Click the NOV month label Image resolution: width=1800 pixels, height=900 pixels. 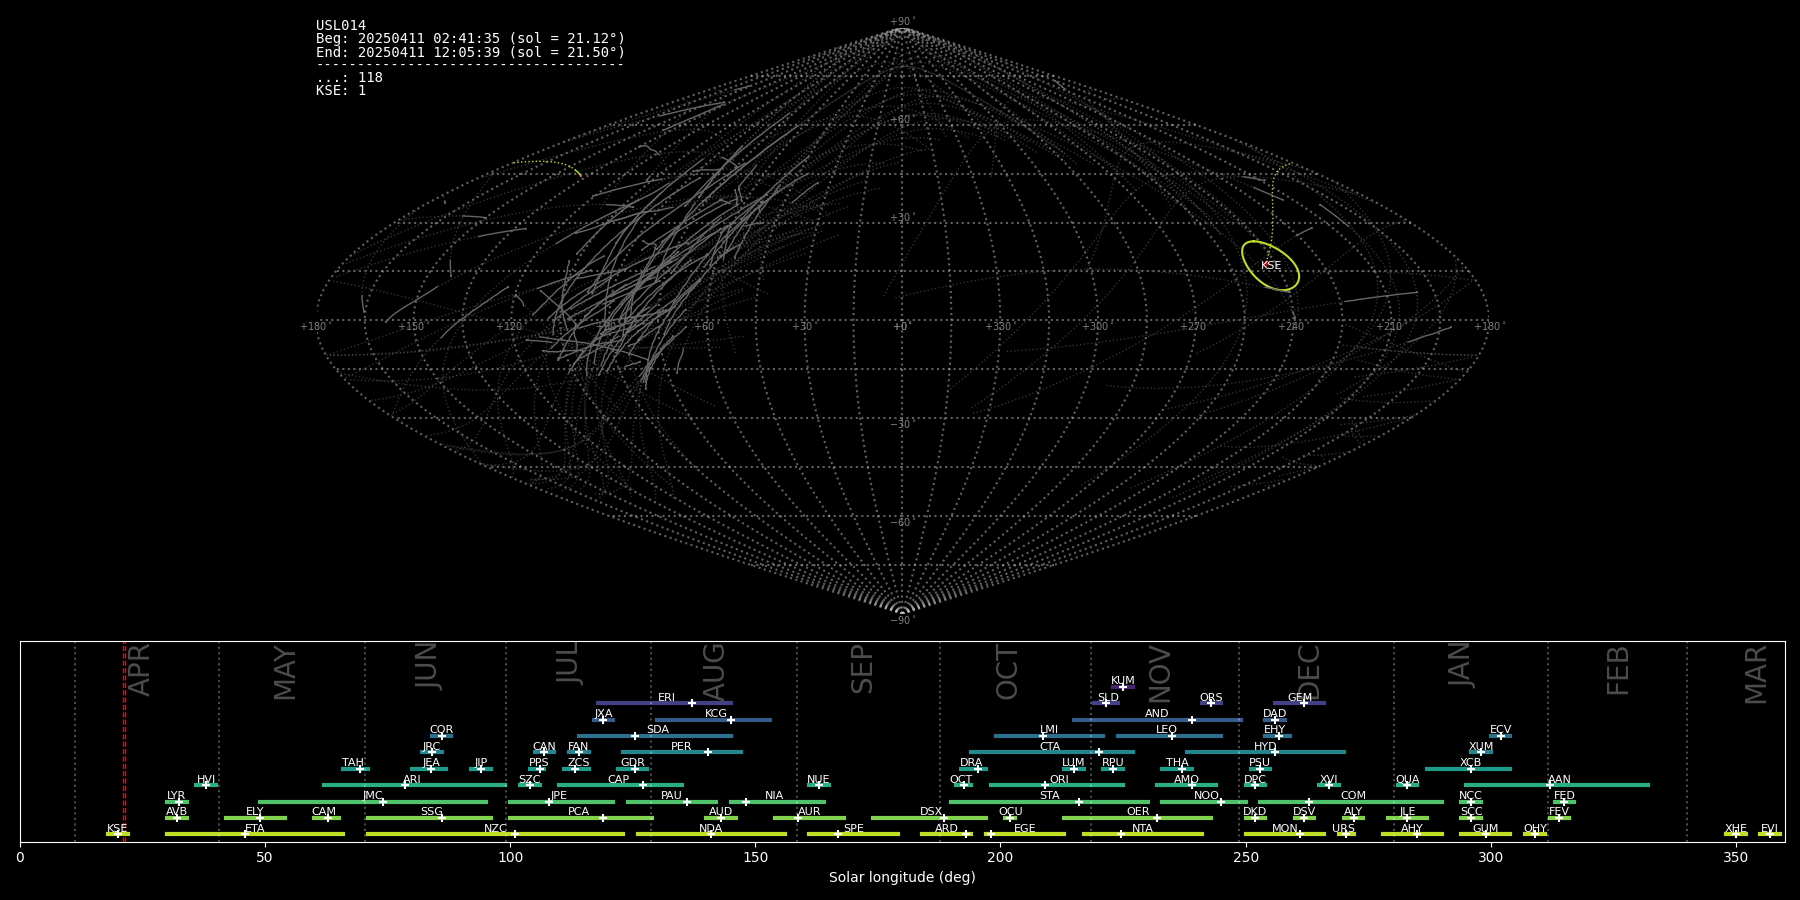[1160, 674]
